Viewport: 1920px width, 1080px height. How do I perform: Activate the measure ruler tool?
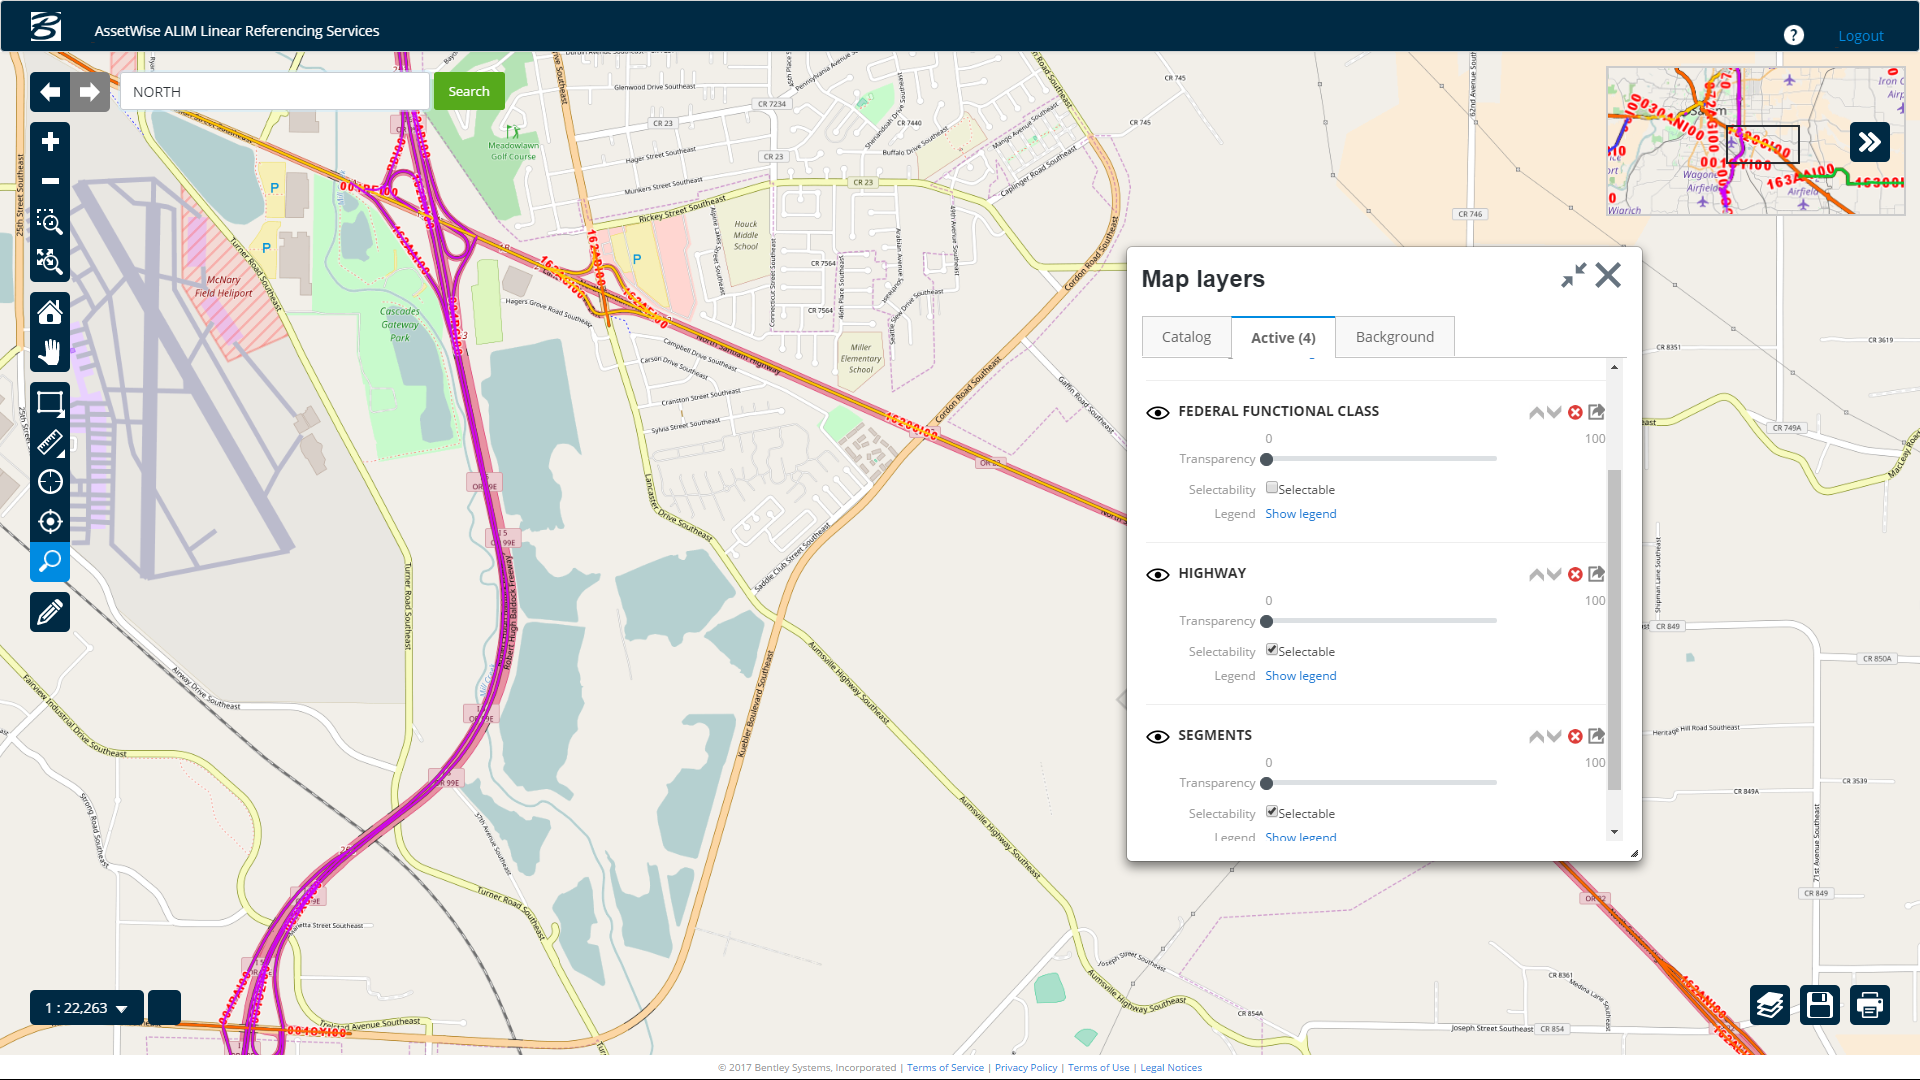coord(50,442)
